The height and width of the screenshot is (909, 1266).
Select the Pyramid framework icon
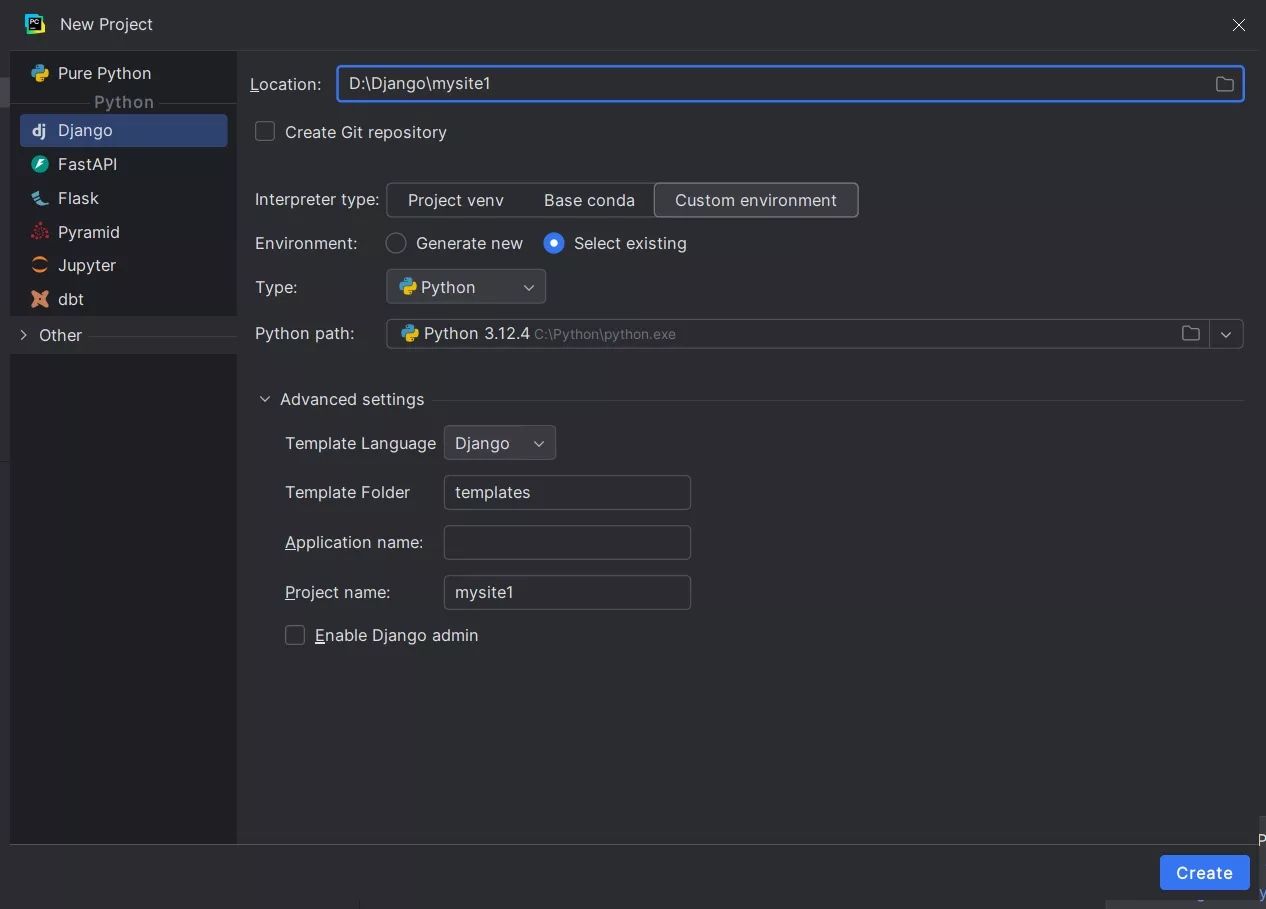(x=40, y=232)
